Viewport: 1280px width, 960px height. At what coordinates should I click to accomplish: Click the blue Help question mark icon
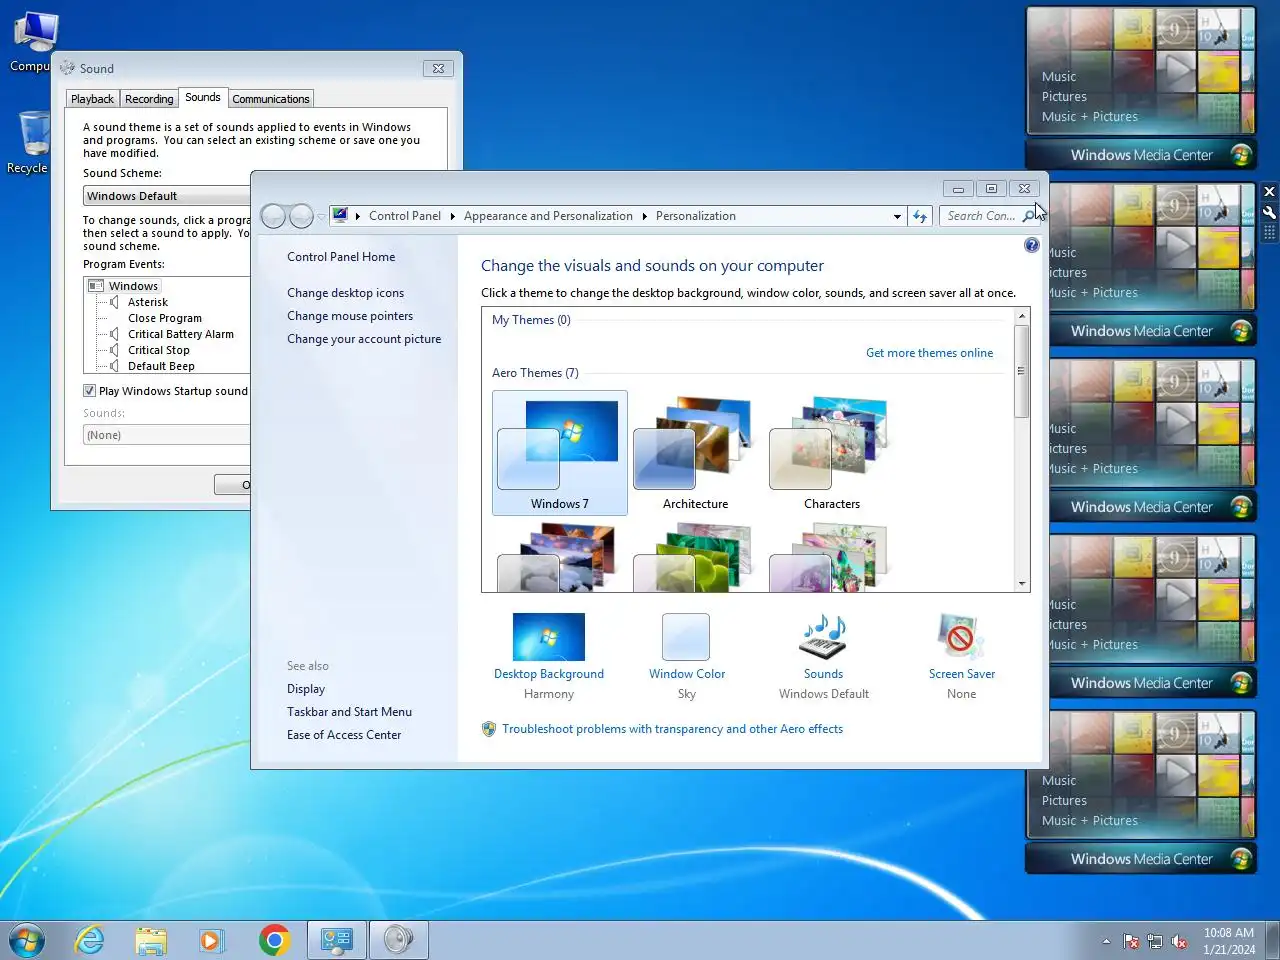pyautogui.click(x=1032, y=245)
